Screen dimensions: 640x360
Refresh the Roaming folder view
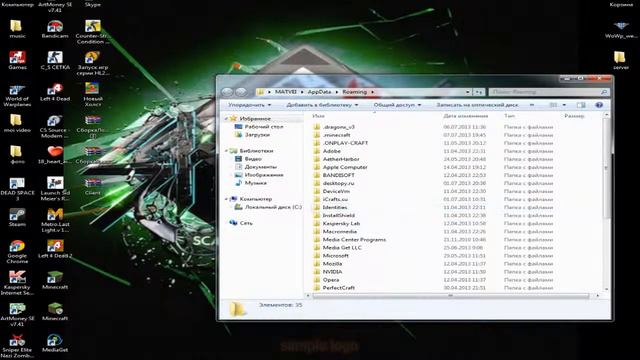click(479, 92)
